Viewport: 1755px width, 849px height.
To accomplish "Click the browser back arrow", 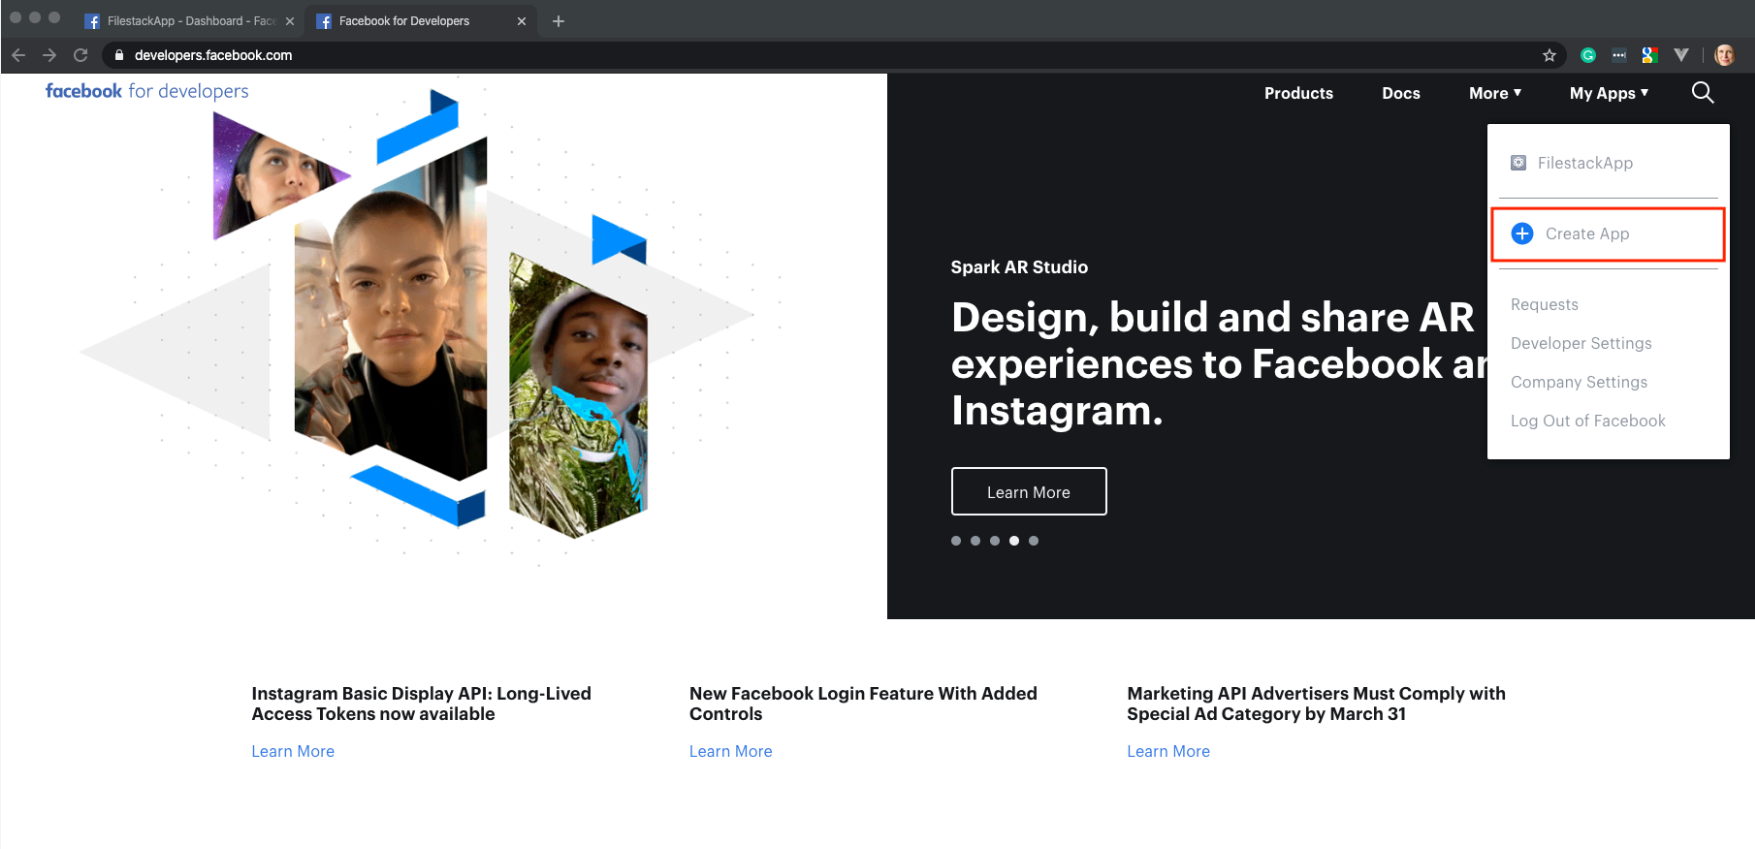I will 18,55.
